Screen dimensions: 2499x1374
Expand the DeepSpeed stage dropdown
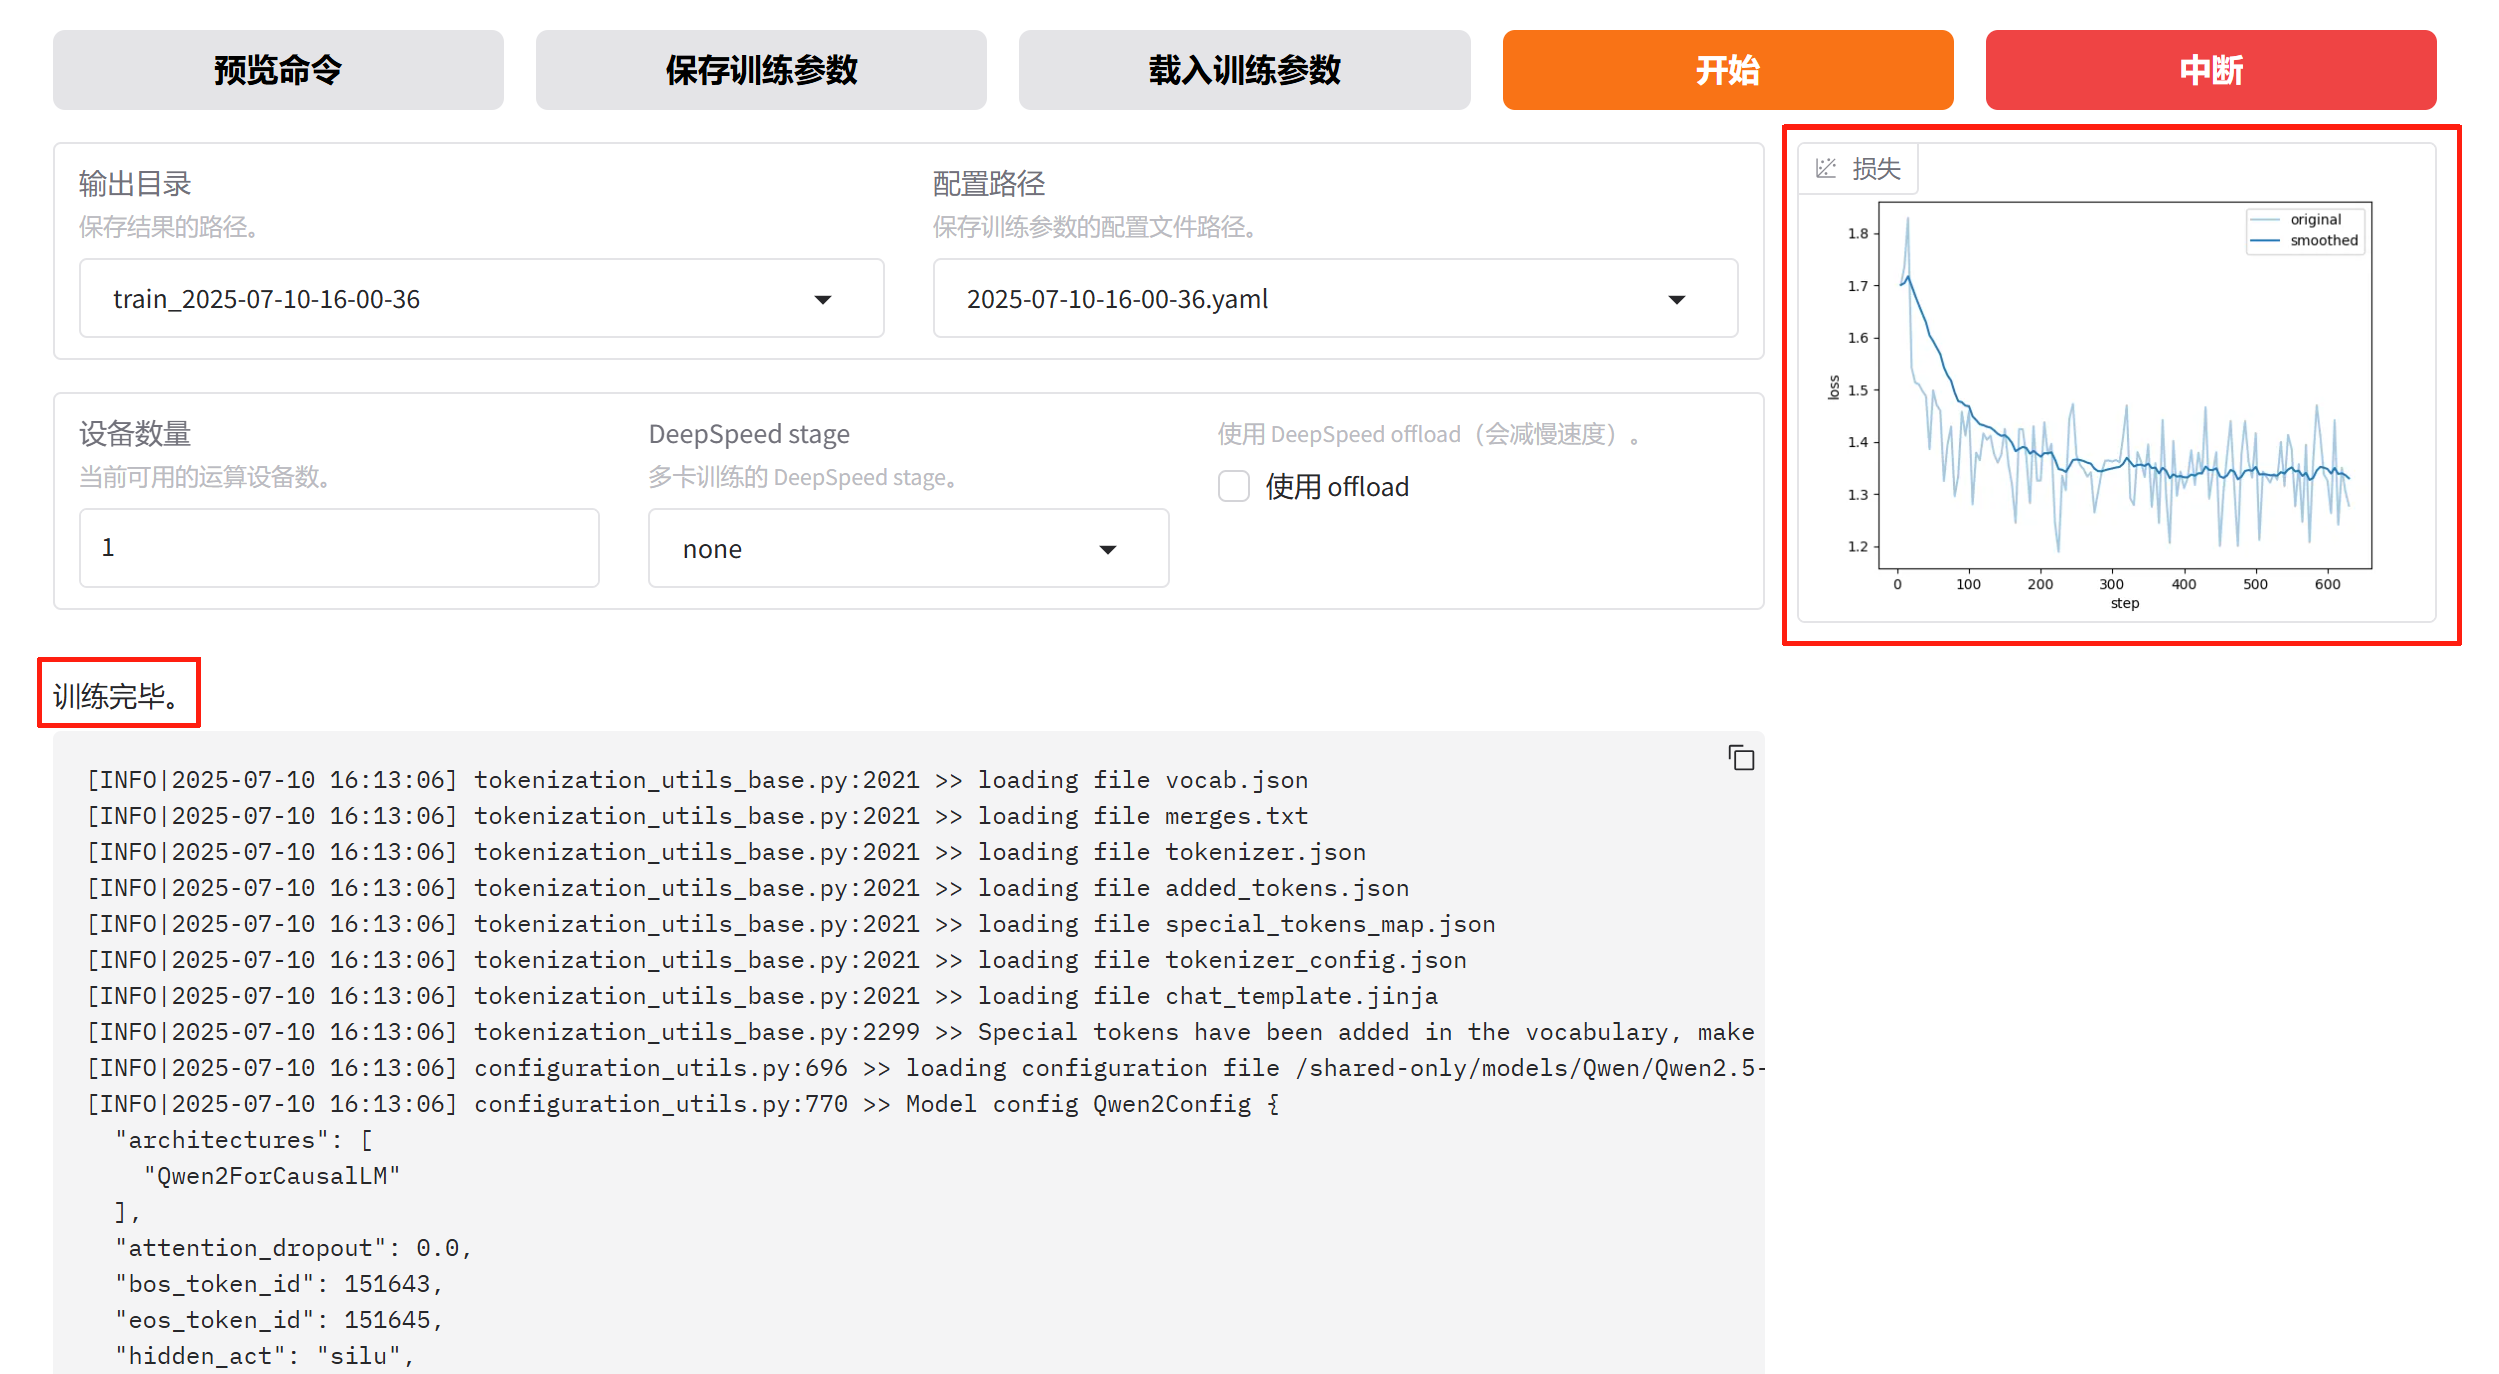(x=1107, y=549)
